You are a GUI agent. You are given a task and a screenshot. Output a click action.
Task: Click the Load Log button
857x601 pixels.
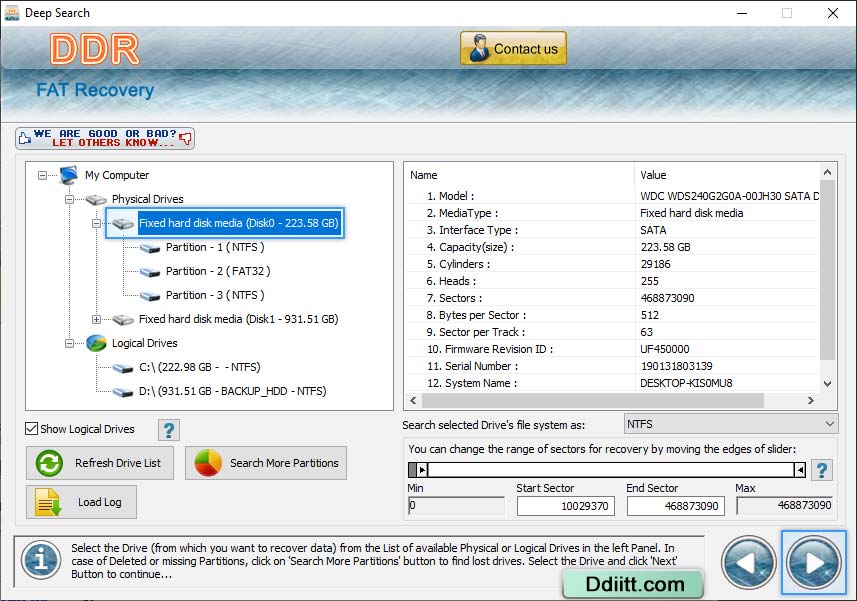[x=81, y=502]
